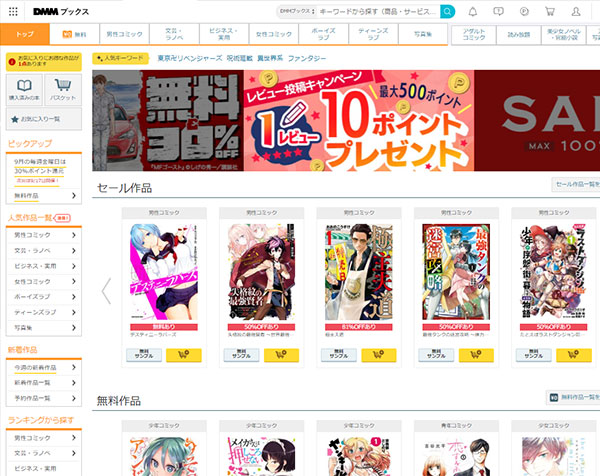600x476 pixels.
Task: Open the points P icon in header
Action: point(524,11)
